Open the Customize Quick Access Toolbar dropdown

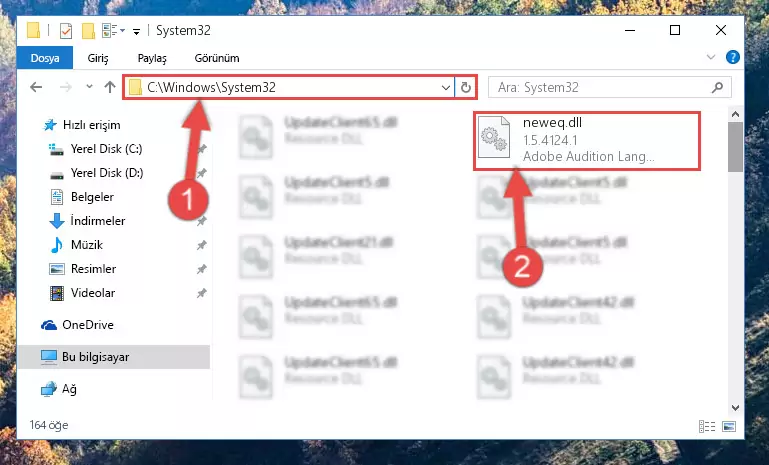[x=136, y=31]
